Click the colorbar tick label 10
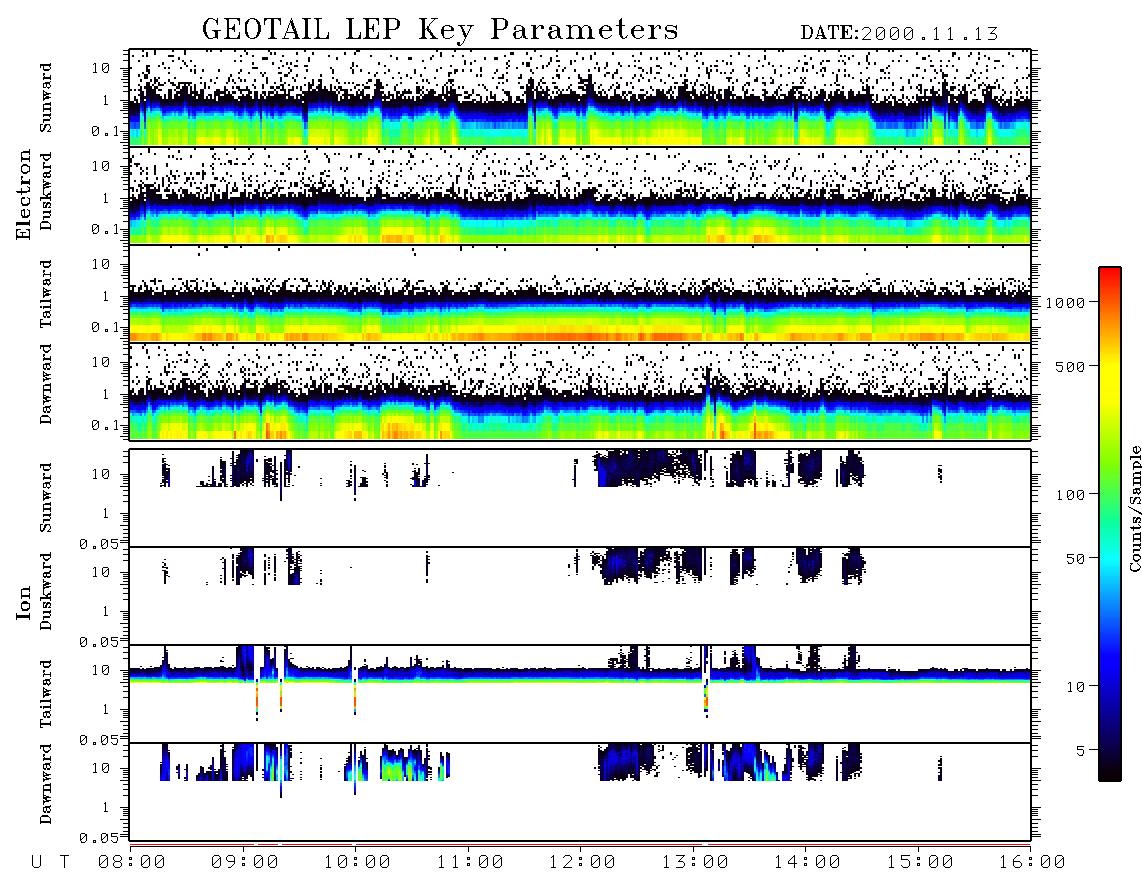Image resolution: width=1142 pixels, height=880 pixels. [1075, 687]
